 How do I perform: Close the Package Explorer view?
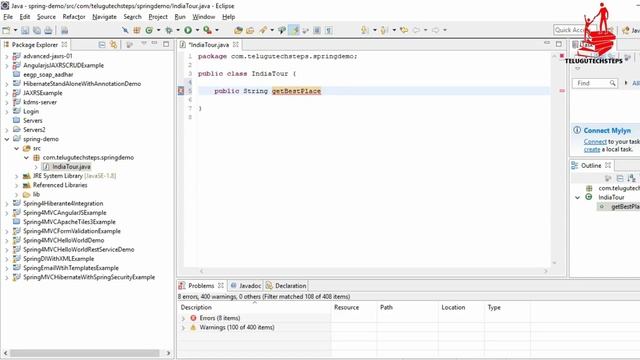(x=64, y=44)
